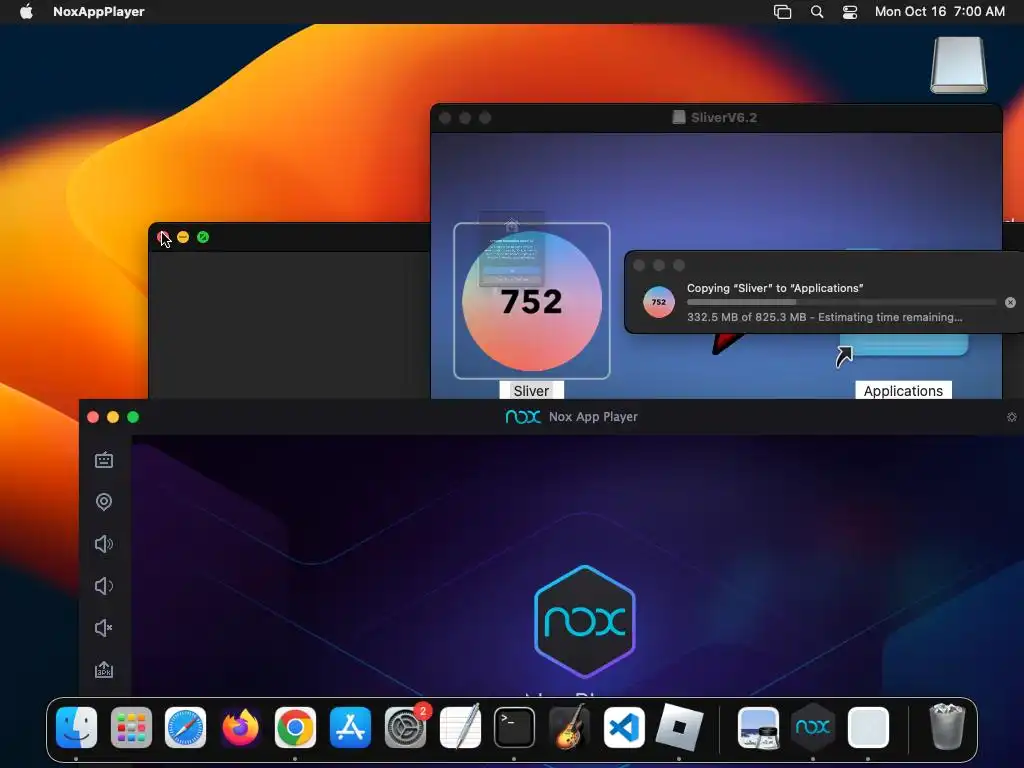The width and height of the screenshot is (1024, 768).
Task: Open Terminal from the Dock
Action: click(515, 727)
